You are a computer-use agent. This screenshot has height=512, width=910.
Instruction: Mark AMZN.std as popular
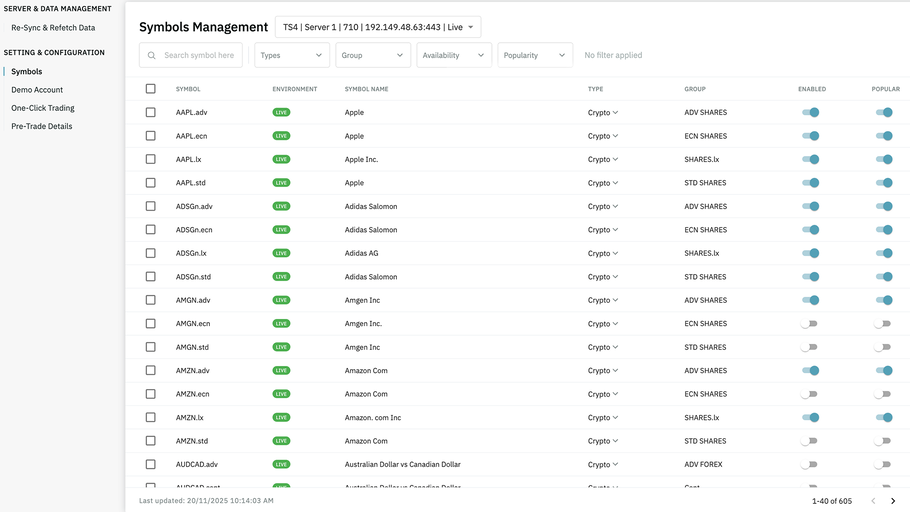(883, 441)
